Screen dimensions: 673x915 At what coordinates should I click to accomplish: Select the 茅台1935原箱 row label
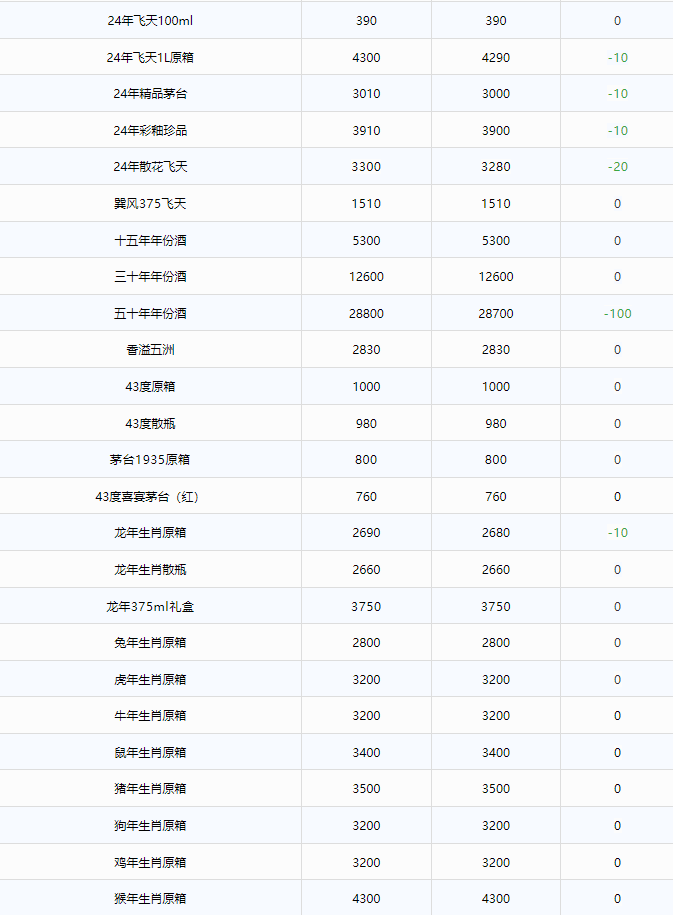[x=150, y=460]
